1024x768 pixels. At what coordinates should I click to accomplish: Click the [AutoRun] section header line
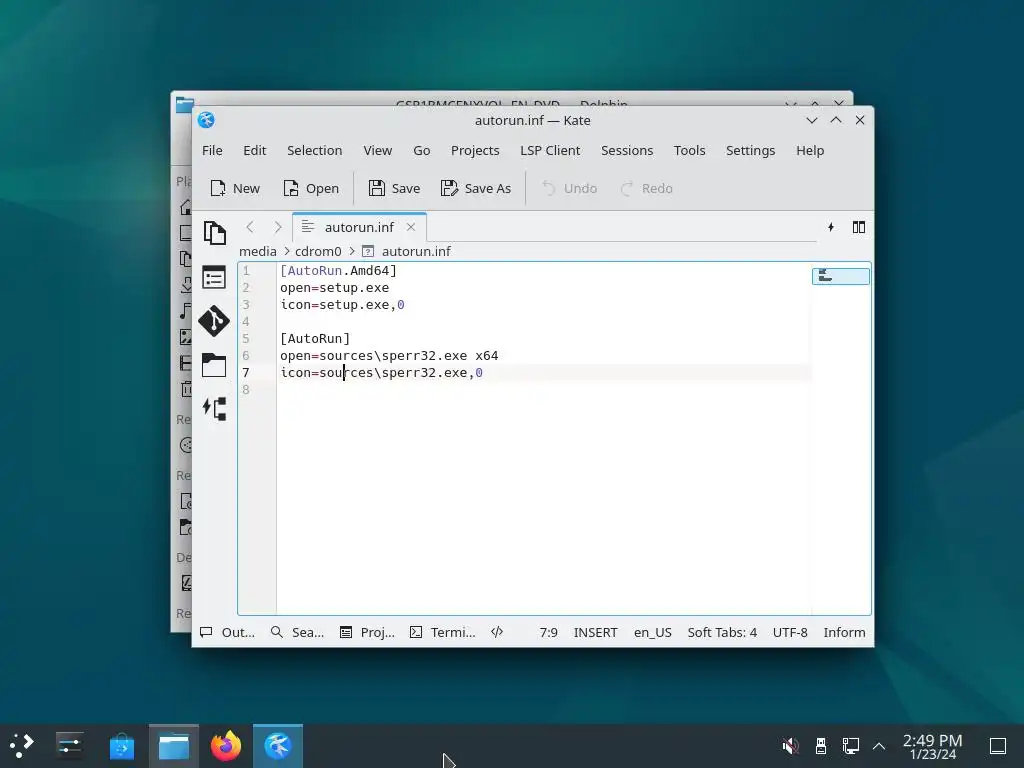(315, 338)
